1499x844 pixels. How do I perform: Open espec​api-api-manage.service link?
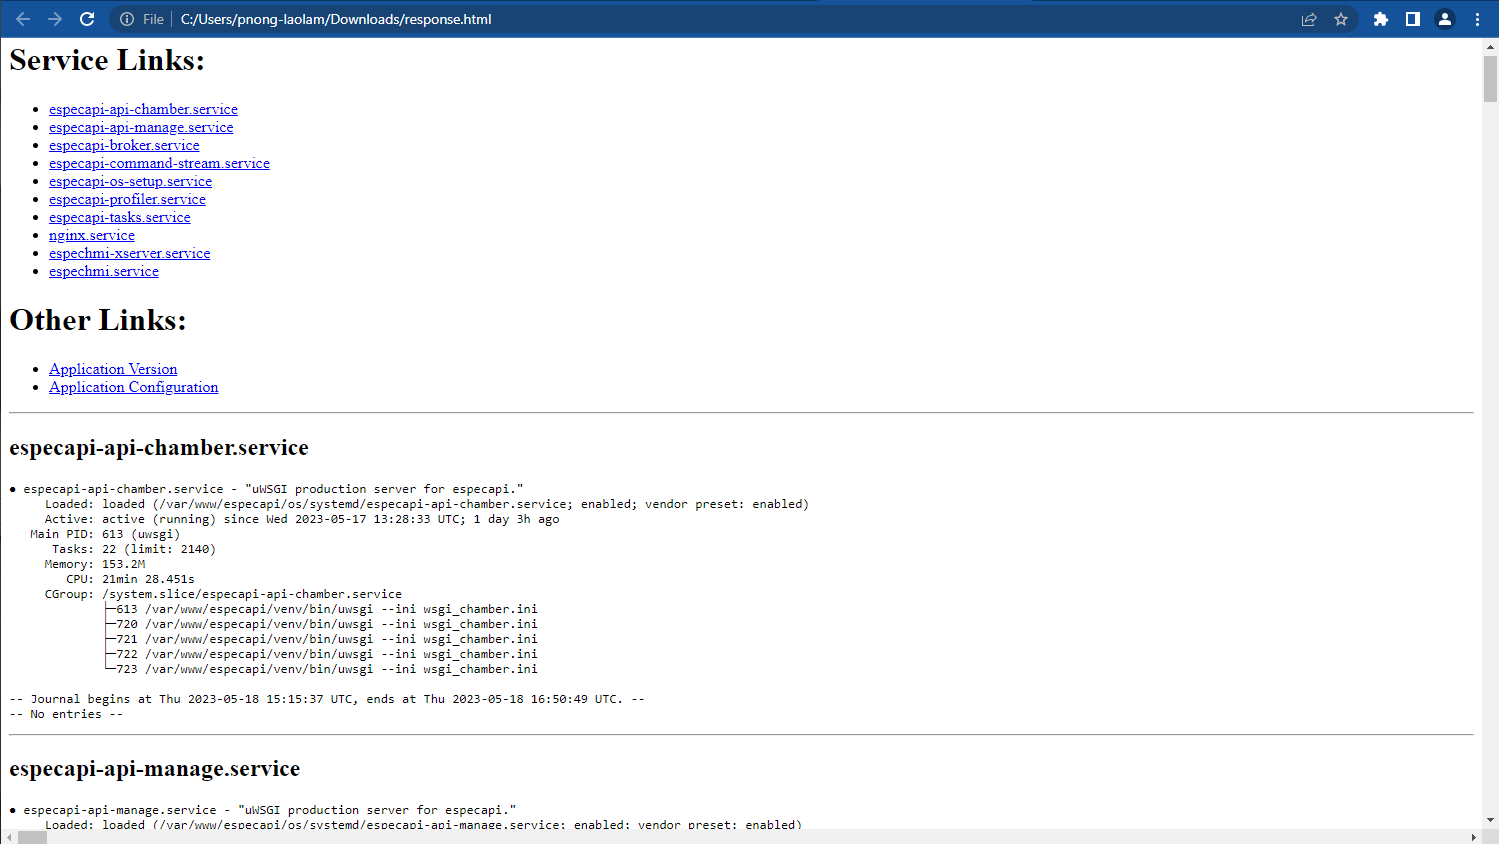[141, 127]
